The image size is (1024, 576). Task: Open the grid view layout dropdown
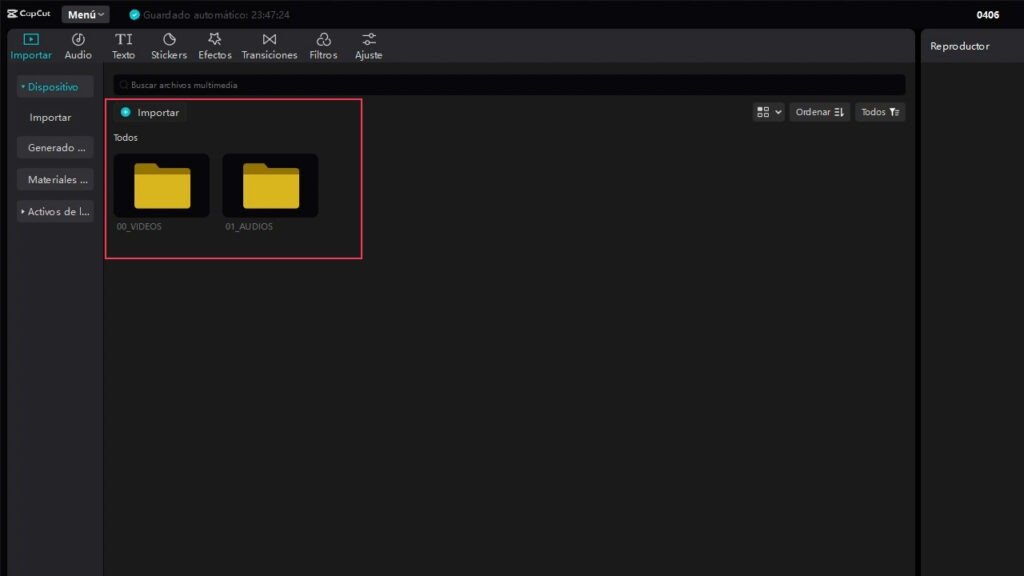(769, 112)
